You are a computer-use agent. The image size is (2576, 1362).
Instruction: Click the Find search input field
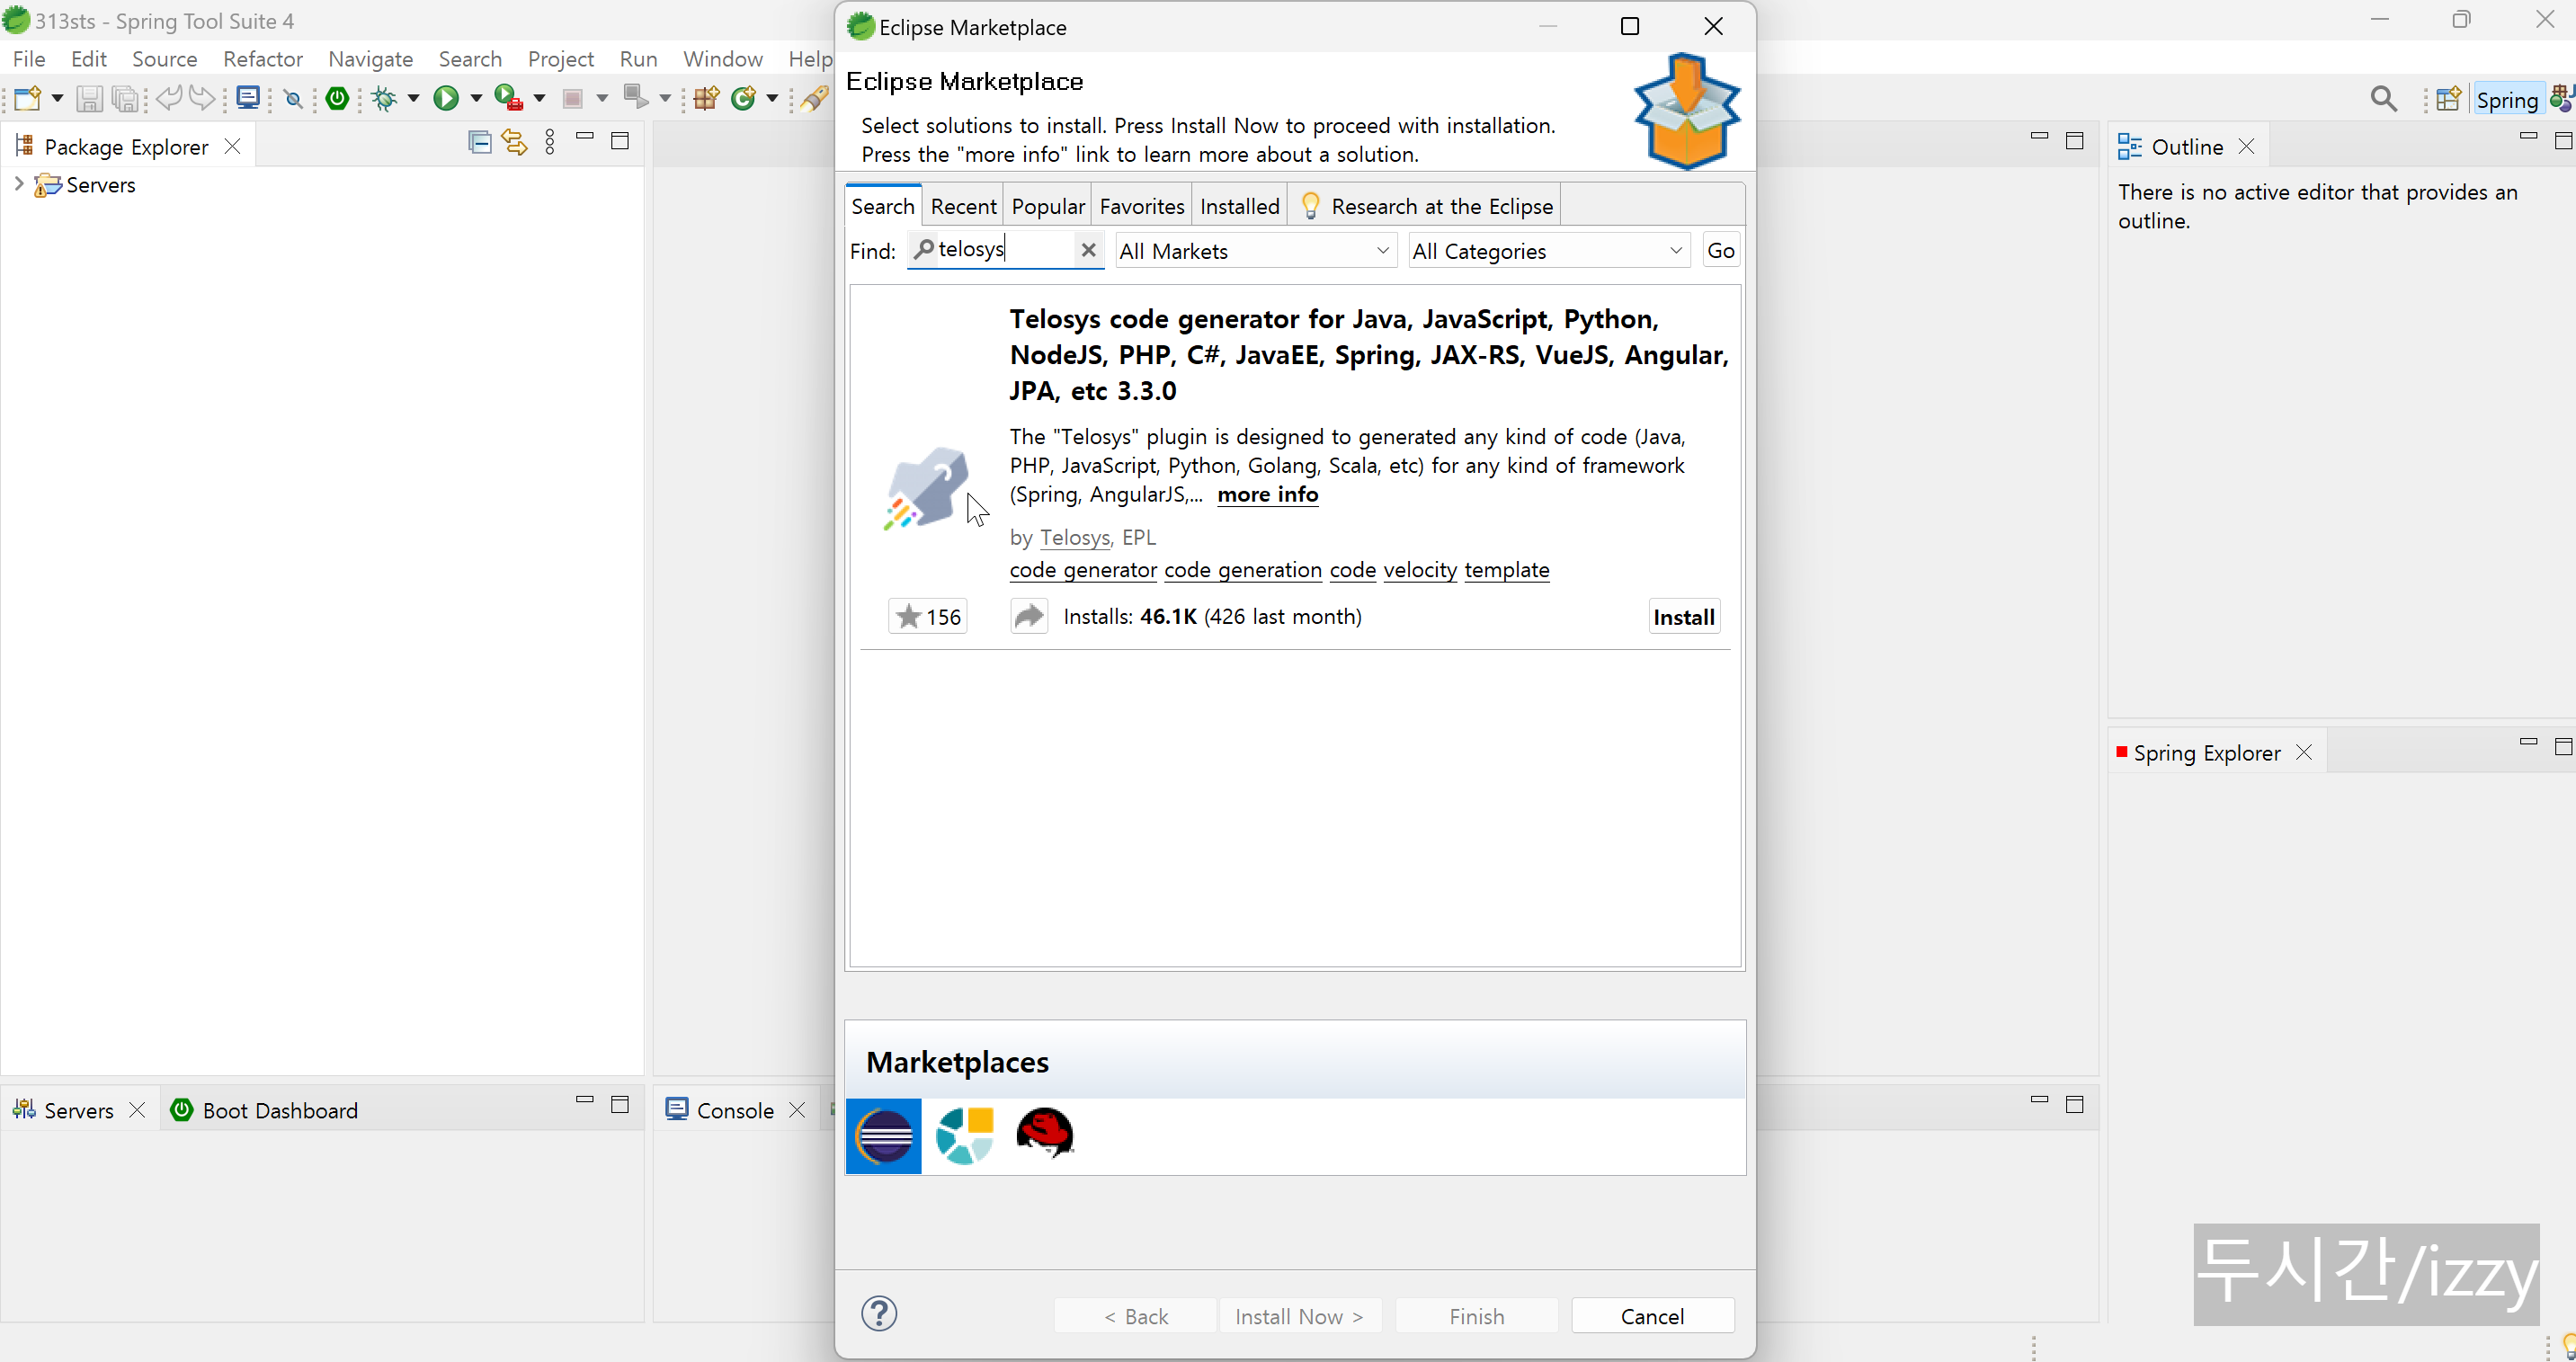click(x=1004, y=250)
